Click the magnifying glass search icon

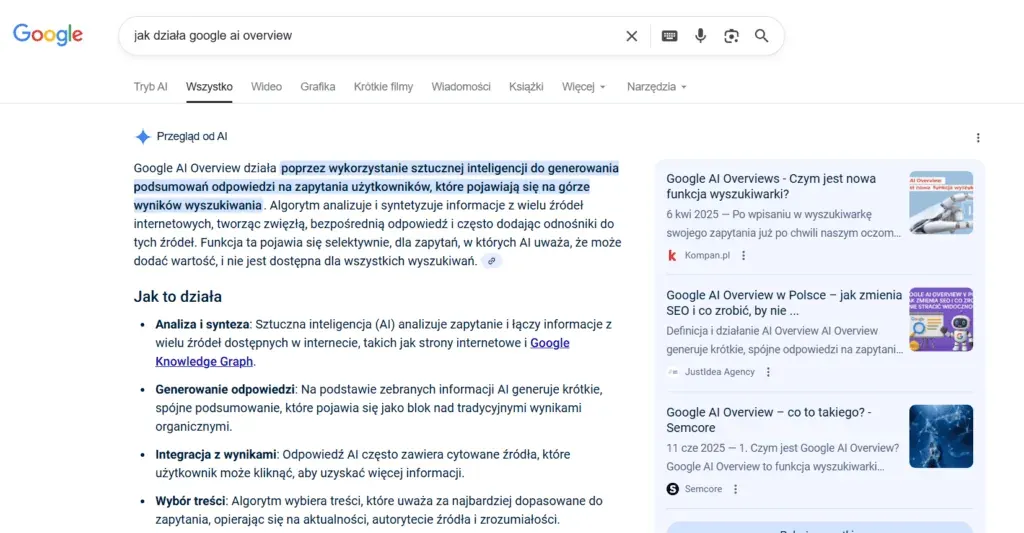point(761,36)
